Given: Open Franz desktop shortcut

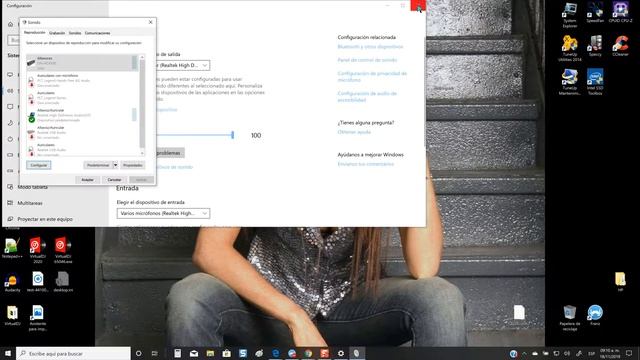Looking at the screenshot, I should tap(595, 315).
